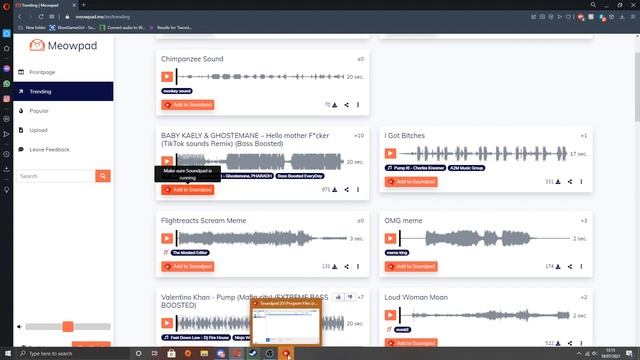Open the page vertical scrollbar thumb
Viewport: 640px width, 360px height.
tap(637, 87)
